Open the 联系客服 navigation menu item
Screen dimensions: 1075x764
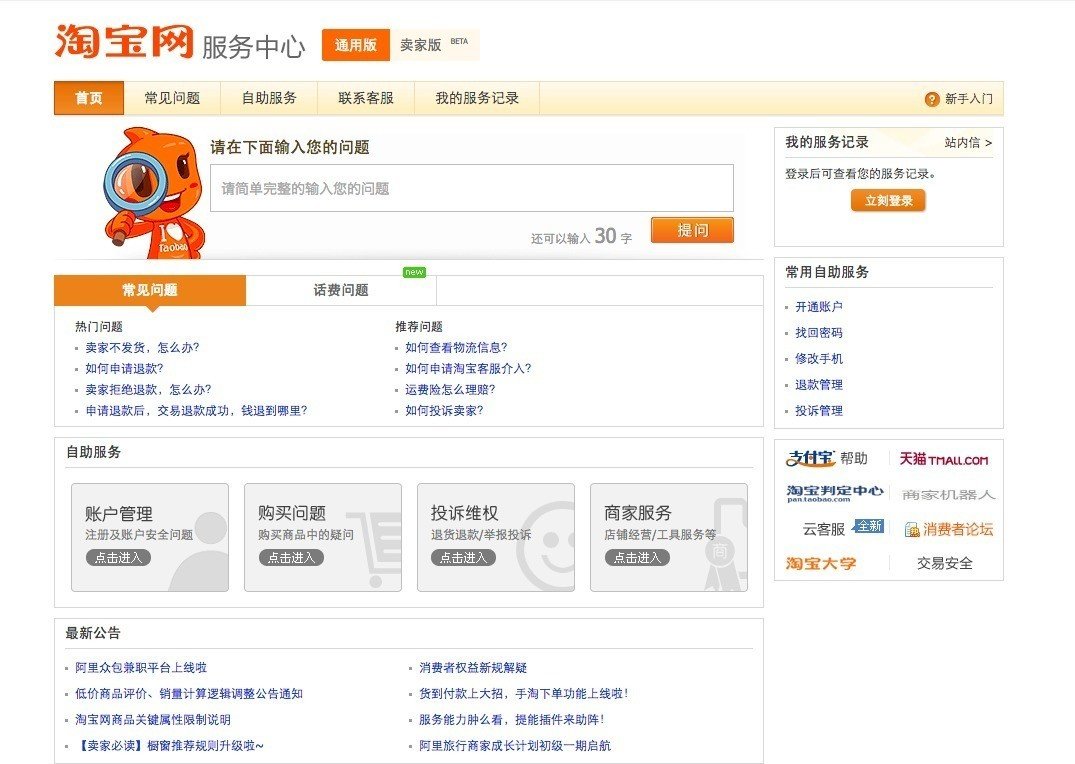(x=366, y=98)
